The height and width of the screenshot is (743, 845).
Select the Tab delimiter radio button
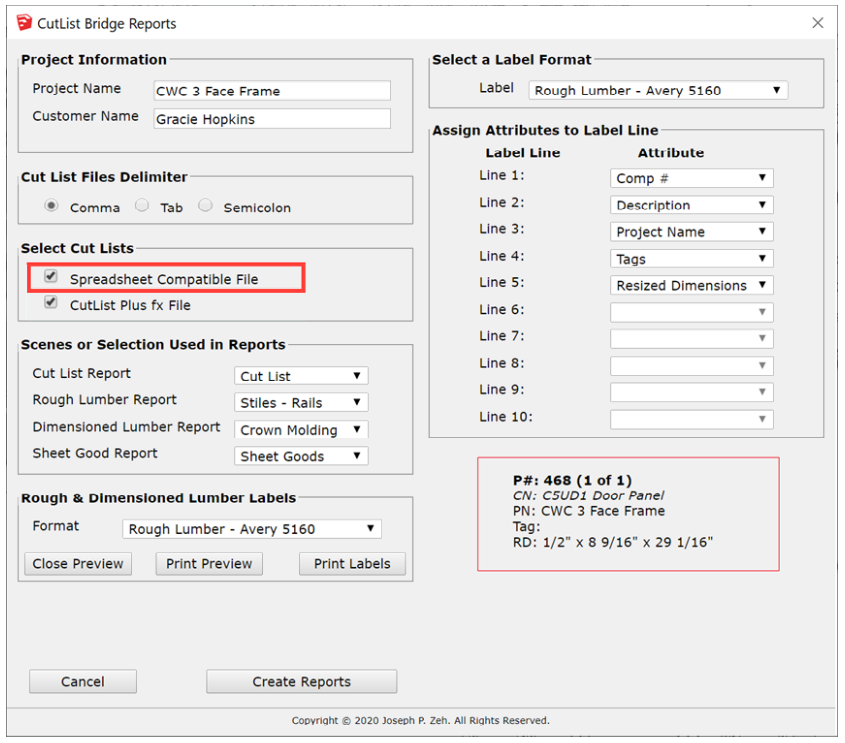142,205
